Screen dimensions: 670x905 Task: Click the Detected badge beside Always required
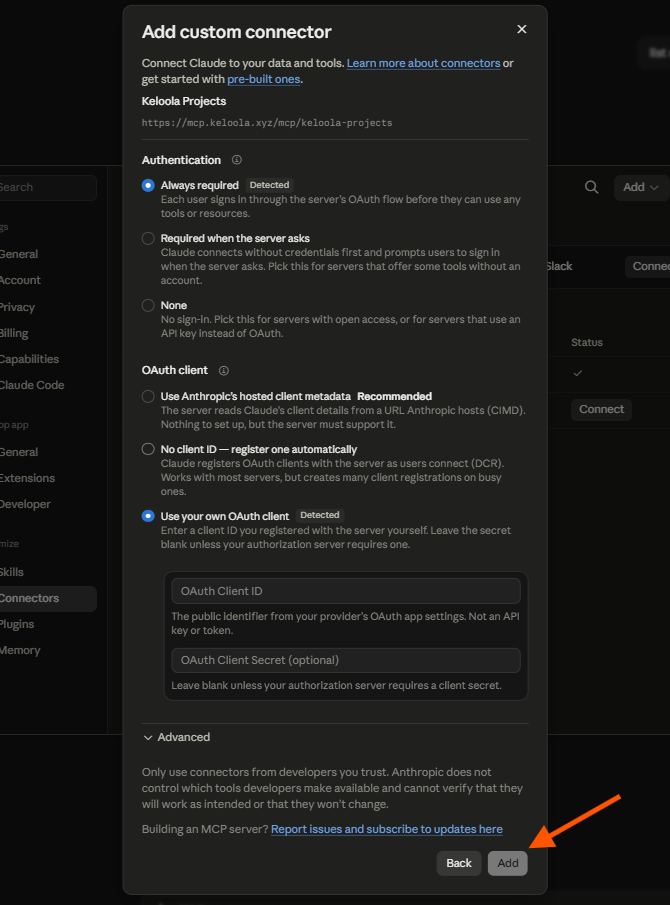pos(270,185)
